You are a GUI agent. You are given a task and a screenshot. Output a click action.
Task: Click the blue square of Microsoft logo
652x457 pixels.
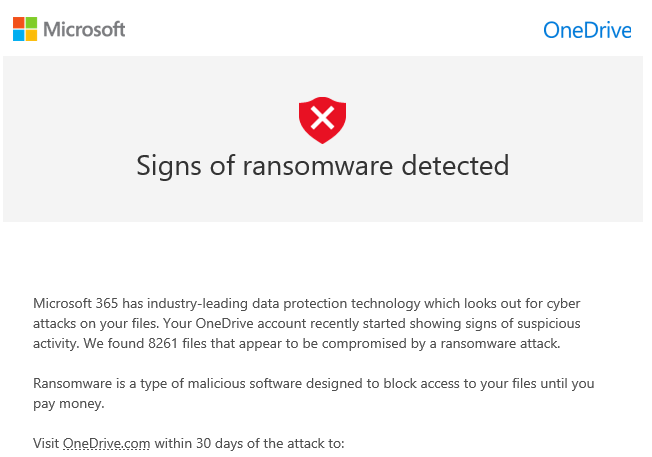(18, 35)
